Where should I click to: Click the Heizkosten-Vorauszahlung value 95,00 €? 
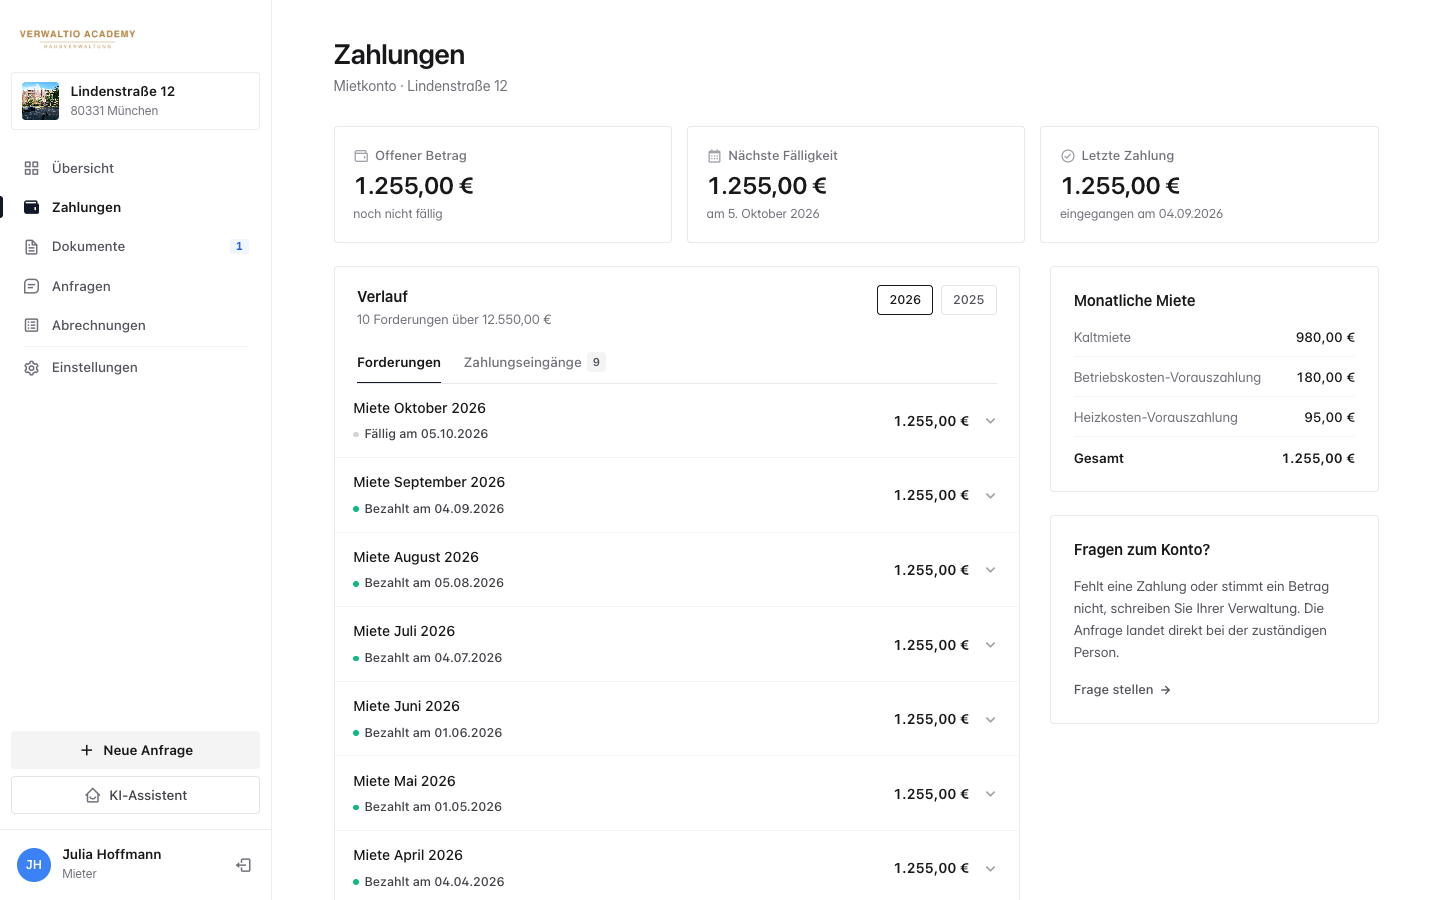(1330, 417)
